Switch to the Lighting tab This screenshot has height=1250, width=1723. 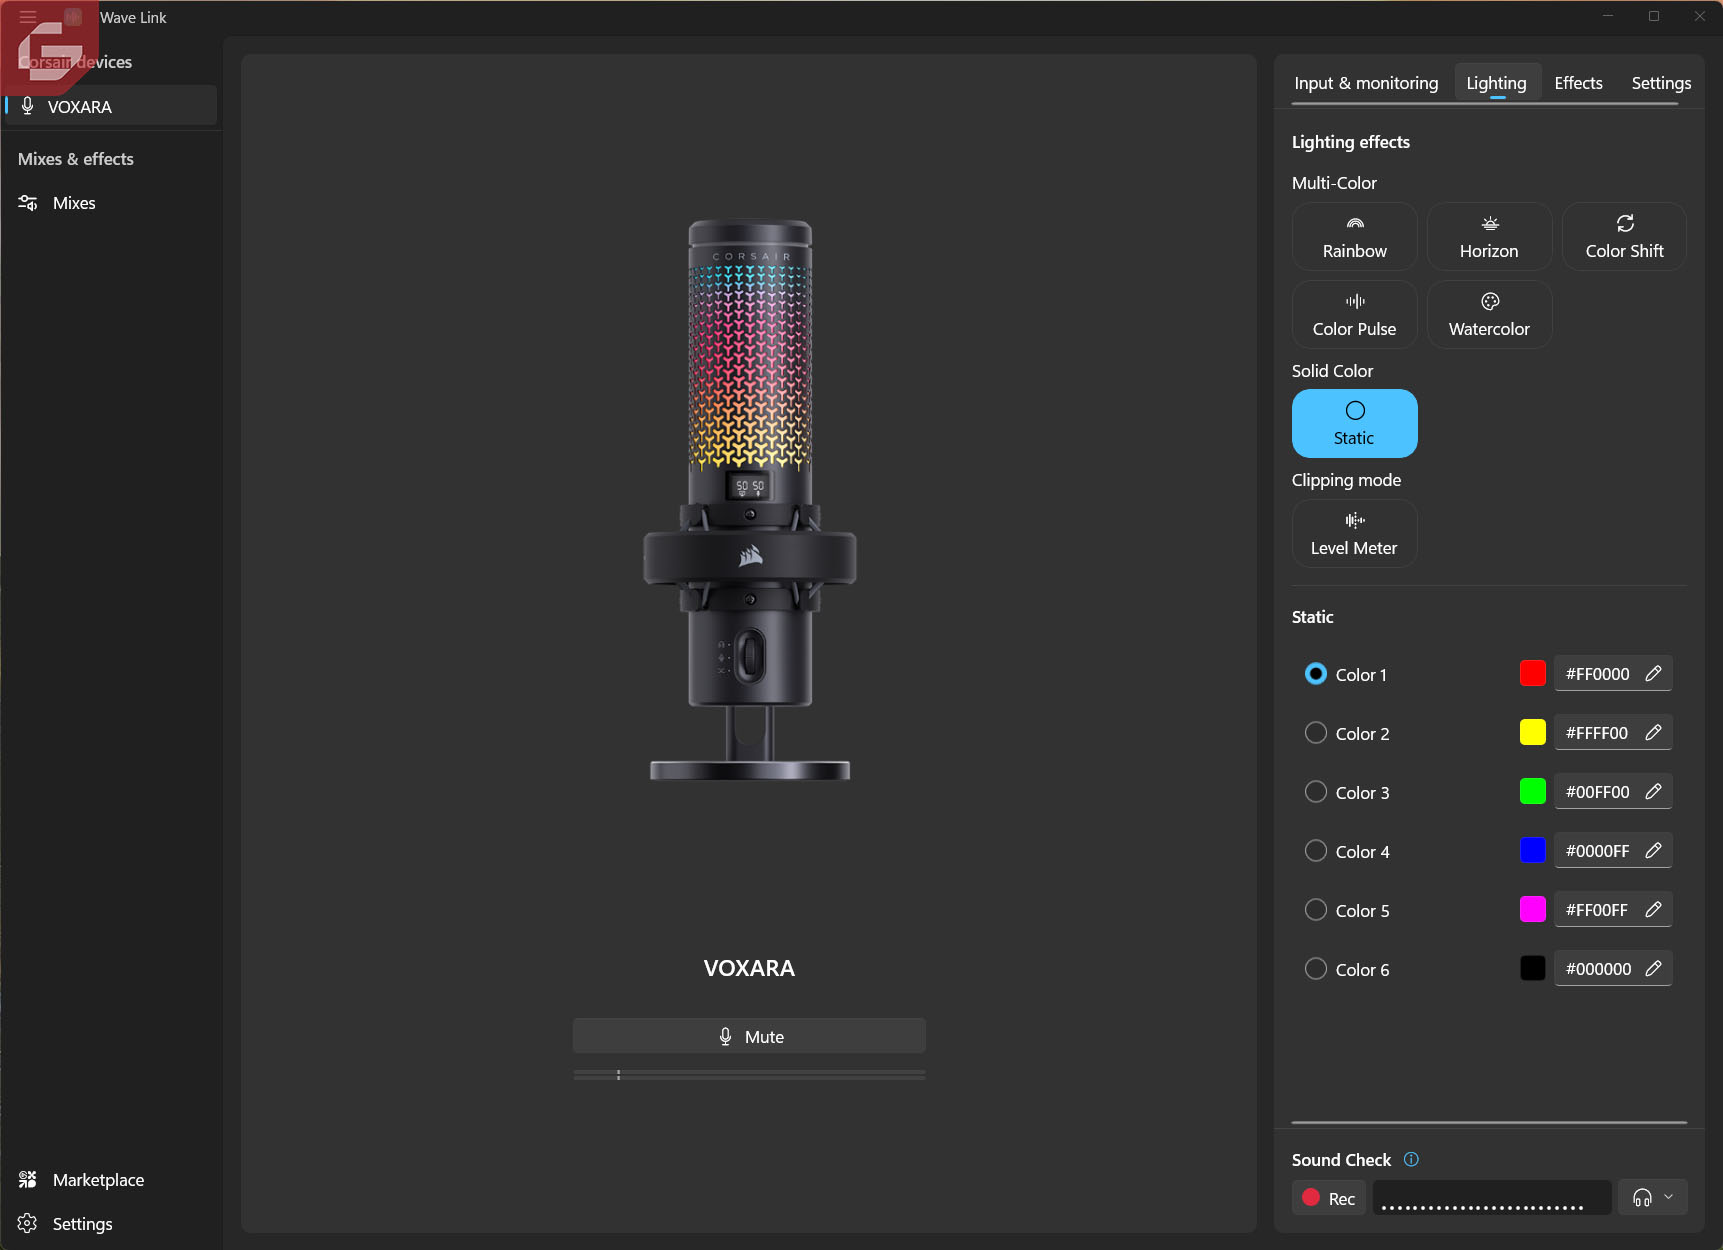[1496, 83]
